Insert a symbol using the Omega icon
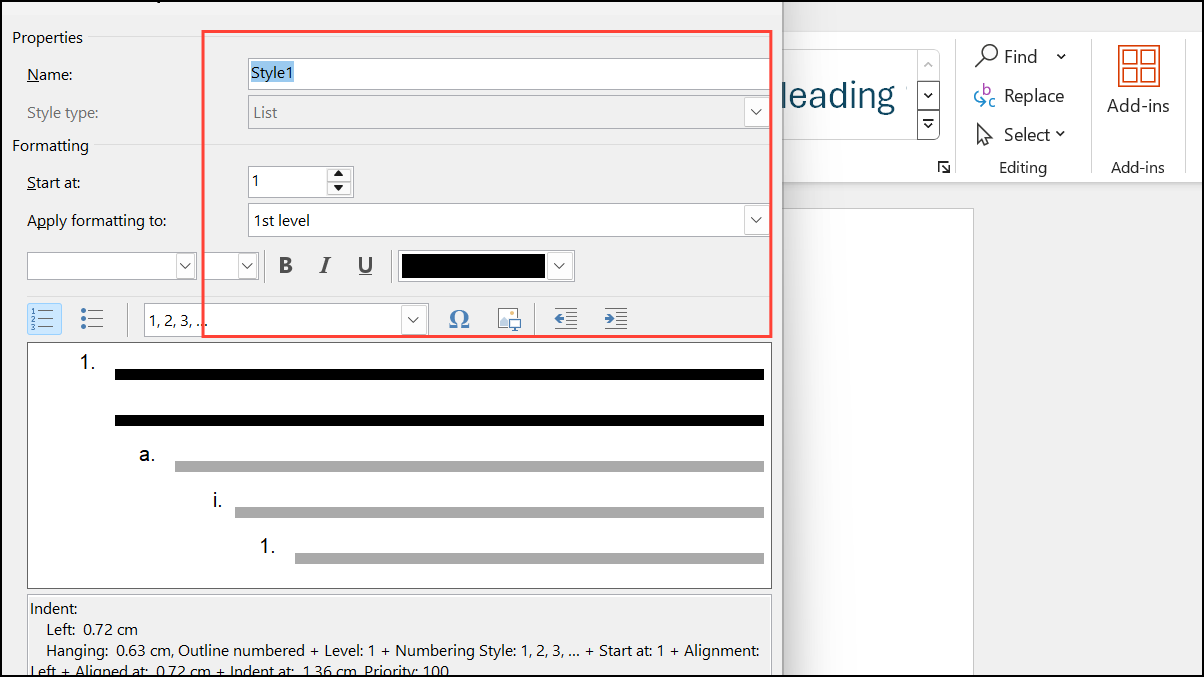Screen dimensions: 1204x677 460,318
